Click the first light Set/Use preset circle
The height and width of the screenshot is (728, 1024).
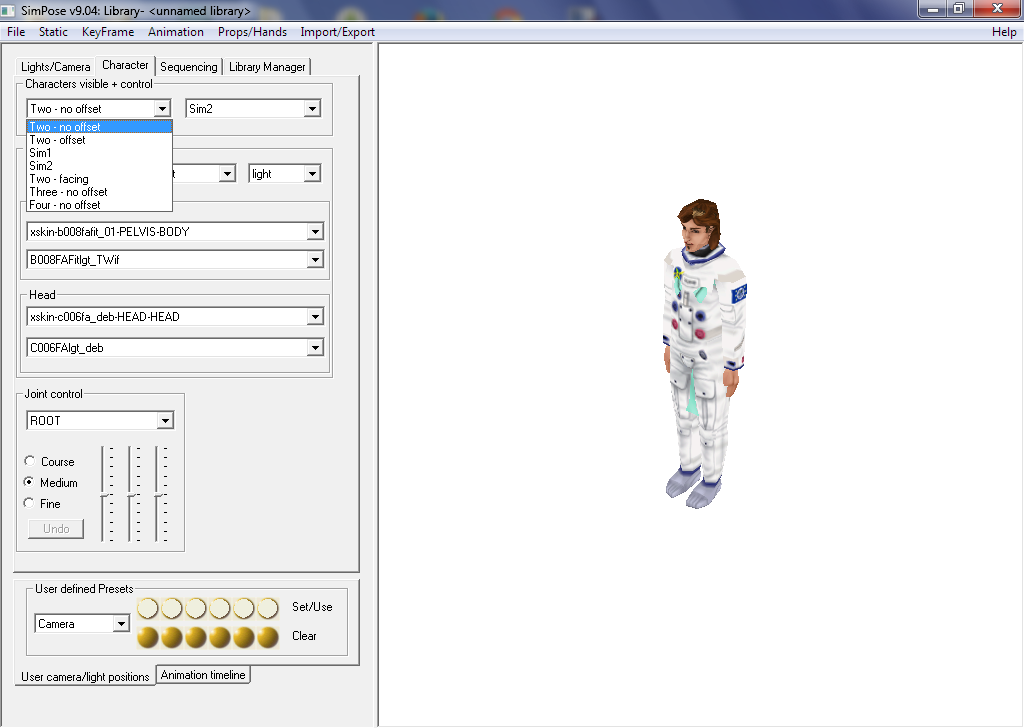click(x=148, y=608)
